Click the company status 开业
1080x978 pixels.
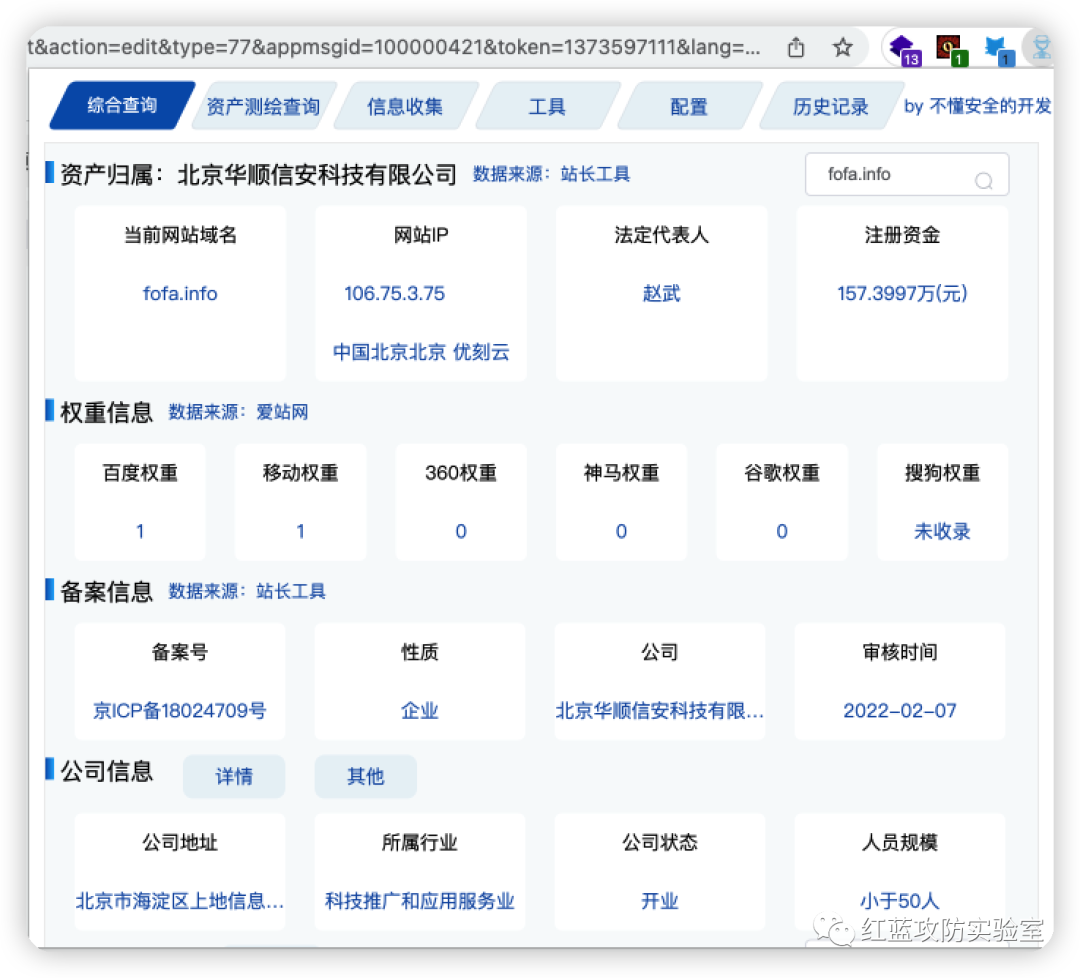[x=660, y=900]
